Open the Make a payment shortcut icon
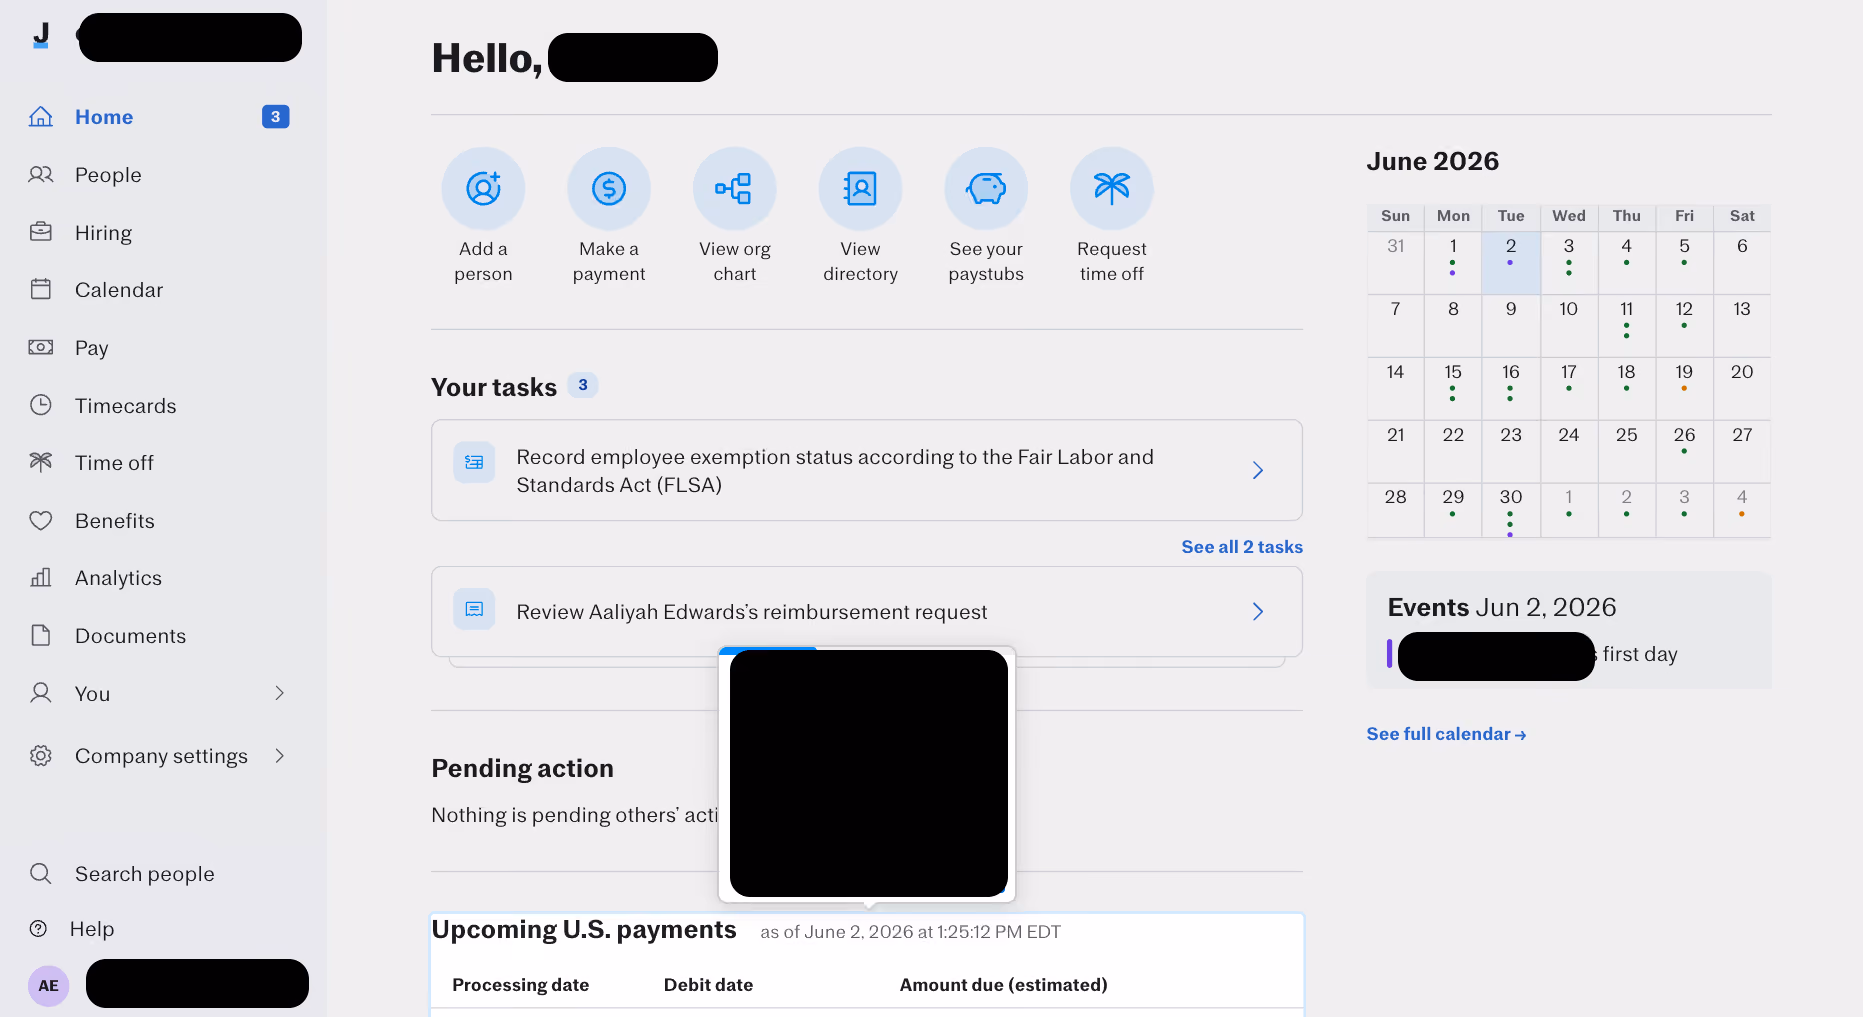Viewport: 1863px width, 1017px height. (609, 189)
